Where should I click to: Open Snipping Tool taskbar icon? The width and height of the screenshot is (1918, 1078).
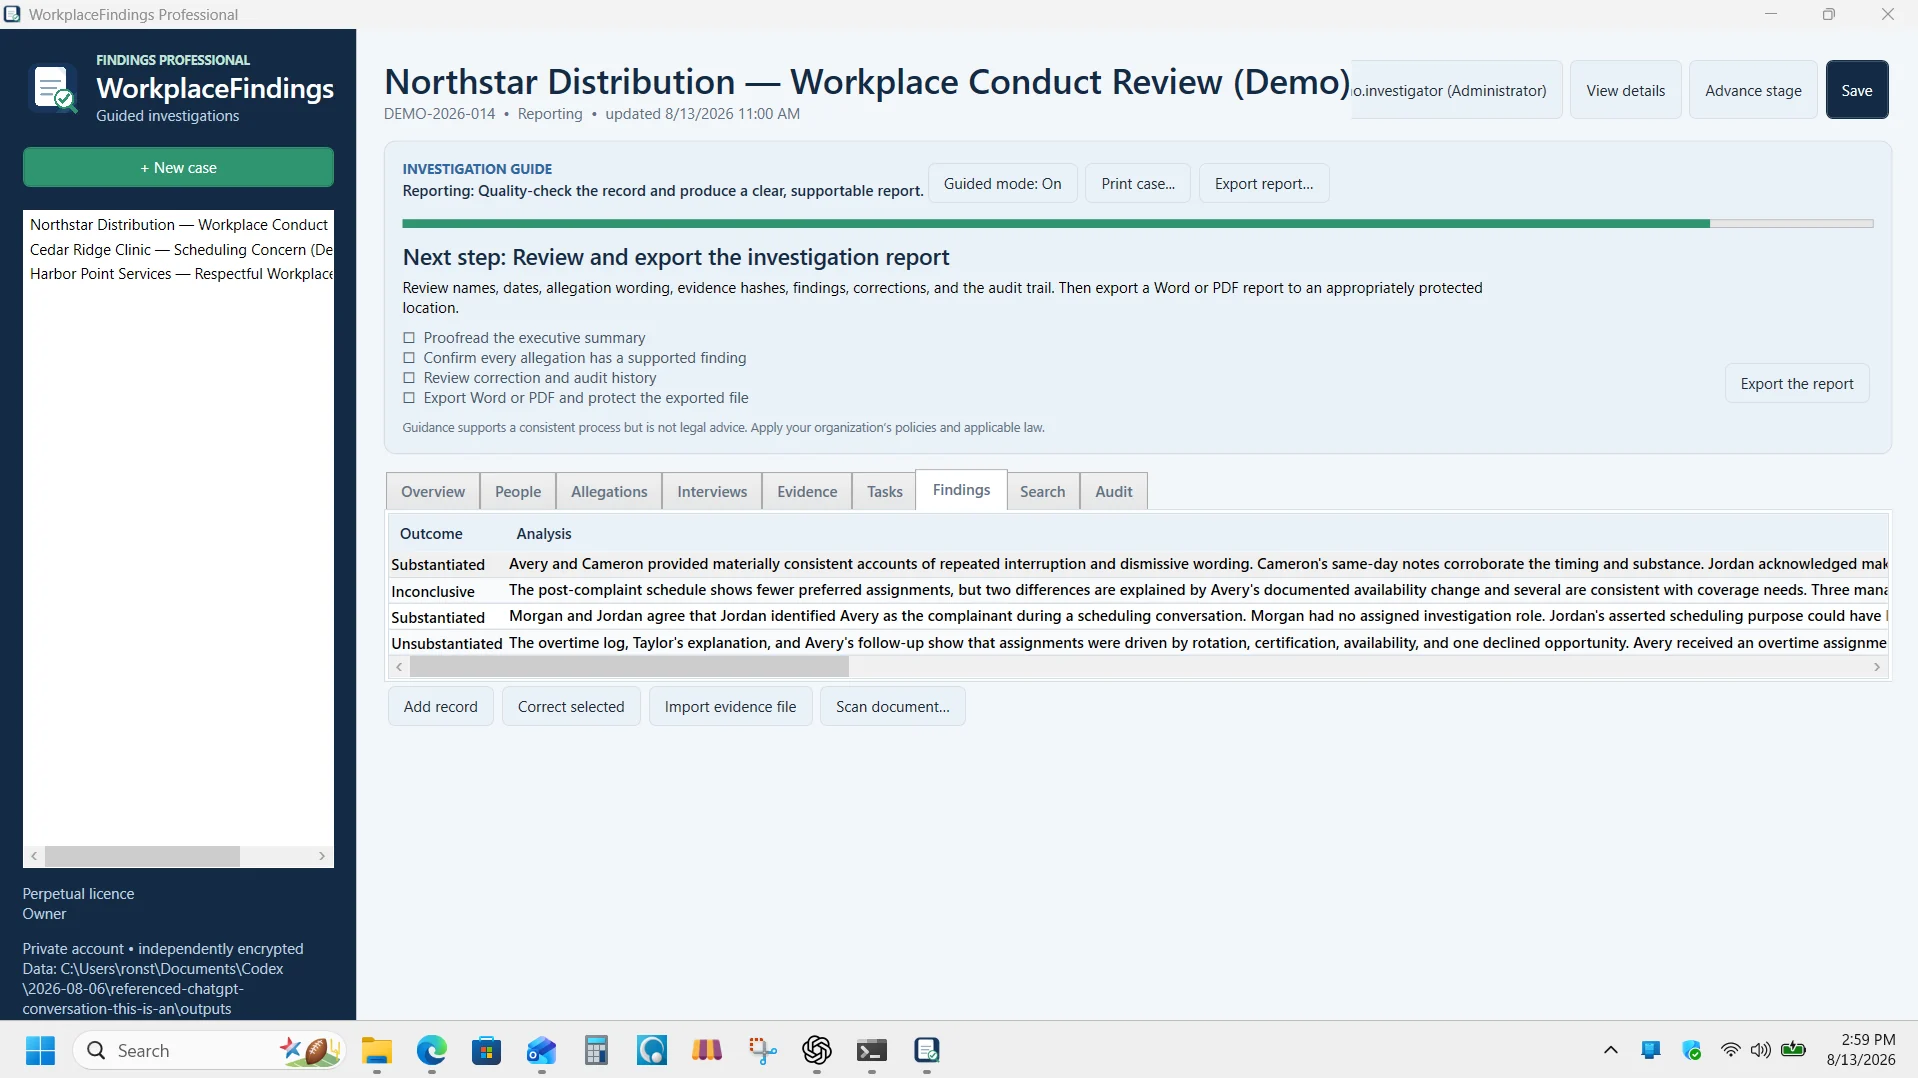762,1051
